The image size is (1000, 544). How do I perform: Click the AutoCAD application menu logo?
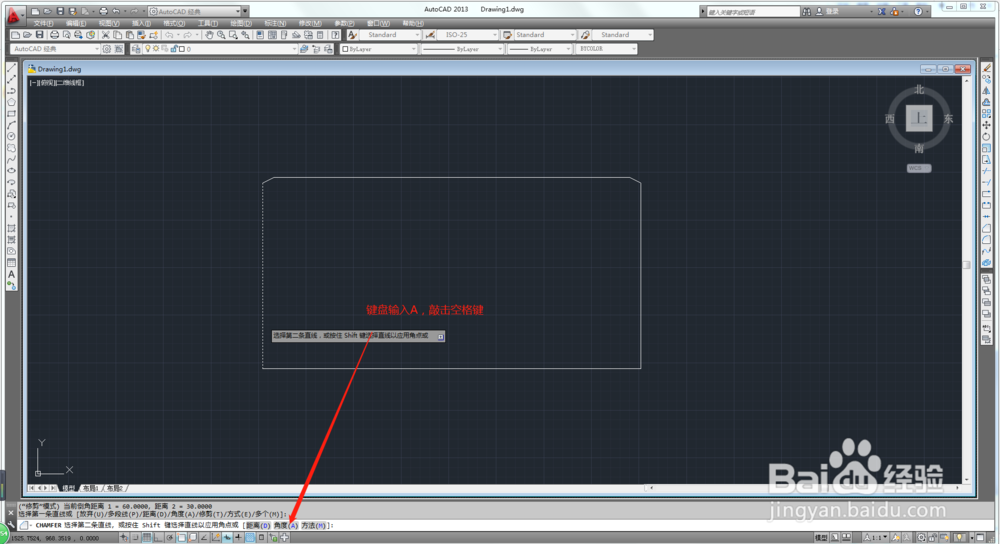point(13,14)
